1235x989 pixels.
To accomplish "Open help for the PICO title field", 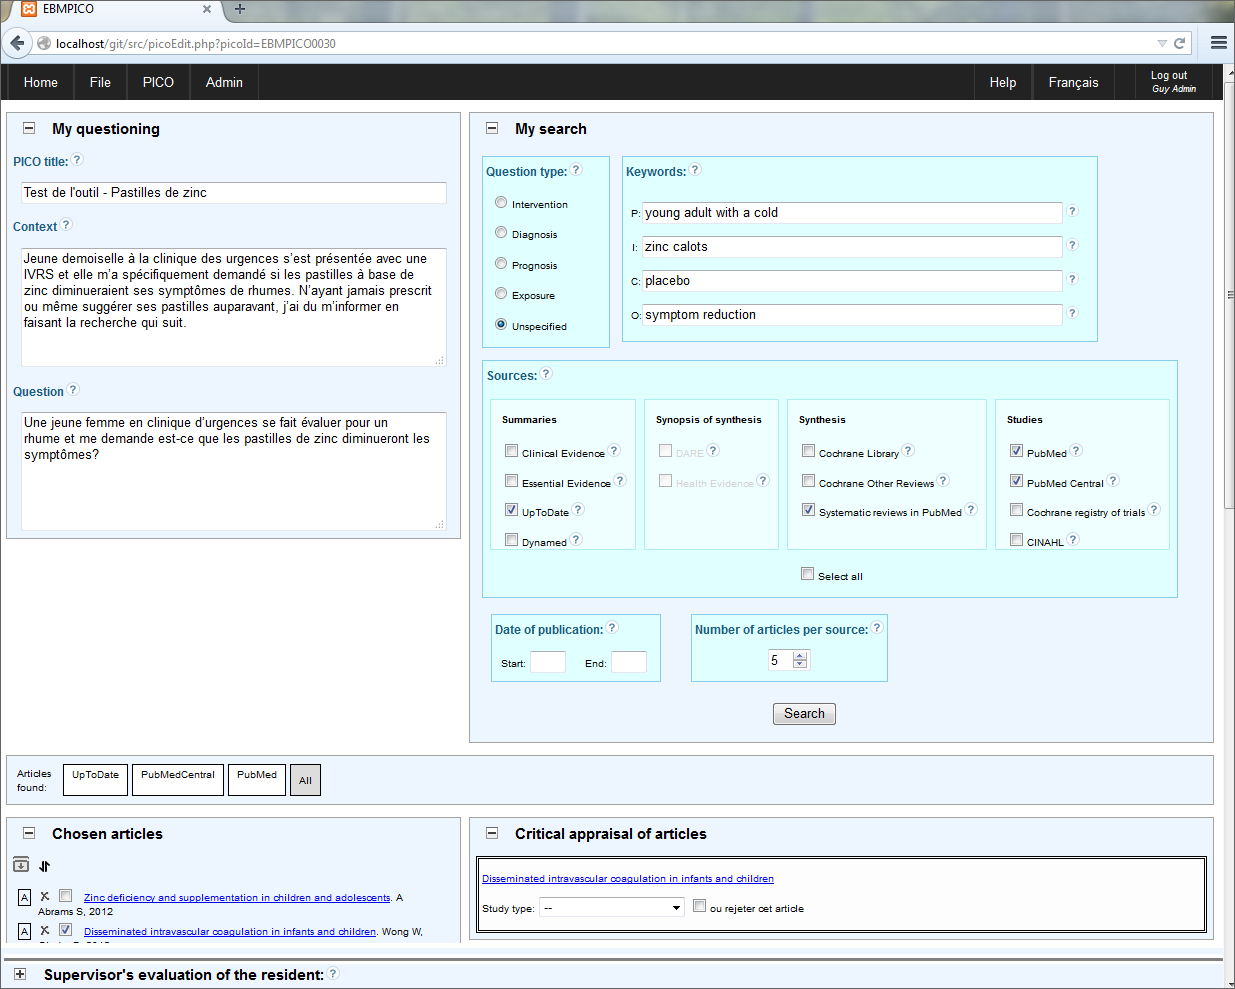I will click(x=76, y=159).
